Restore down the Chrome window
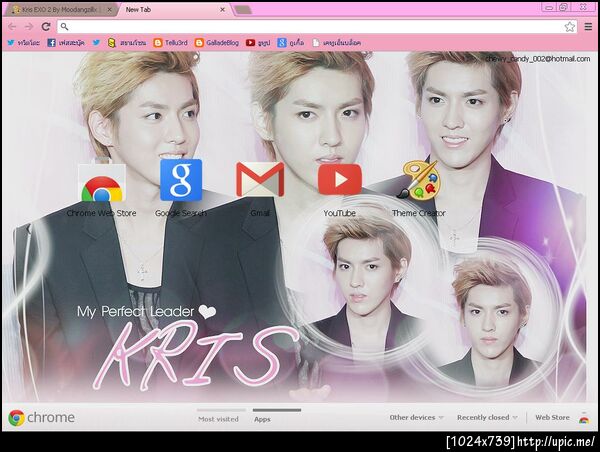The width and height of the screenshot is (600, 452). (x=564, y=7)
